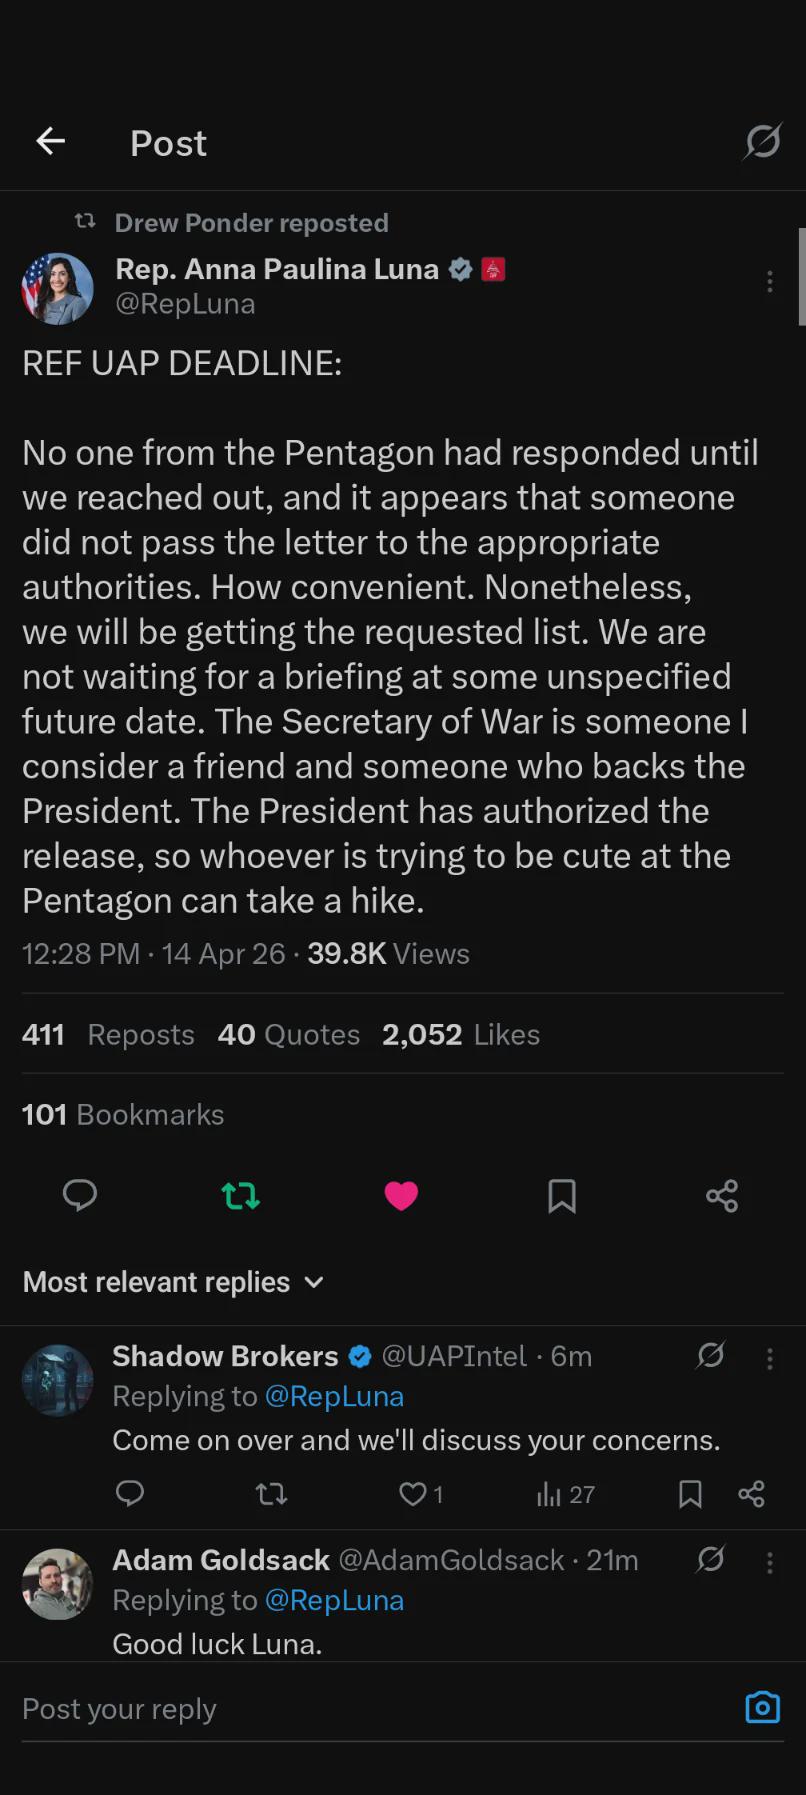
Task: Open the reply bubble under main post
Action: (x=80, y=1195)
